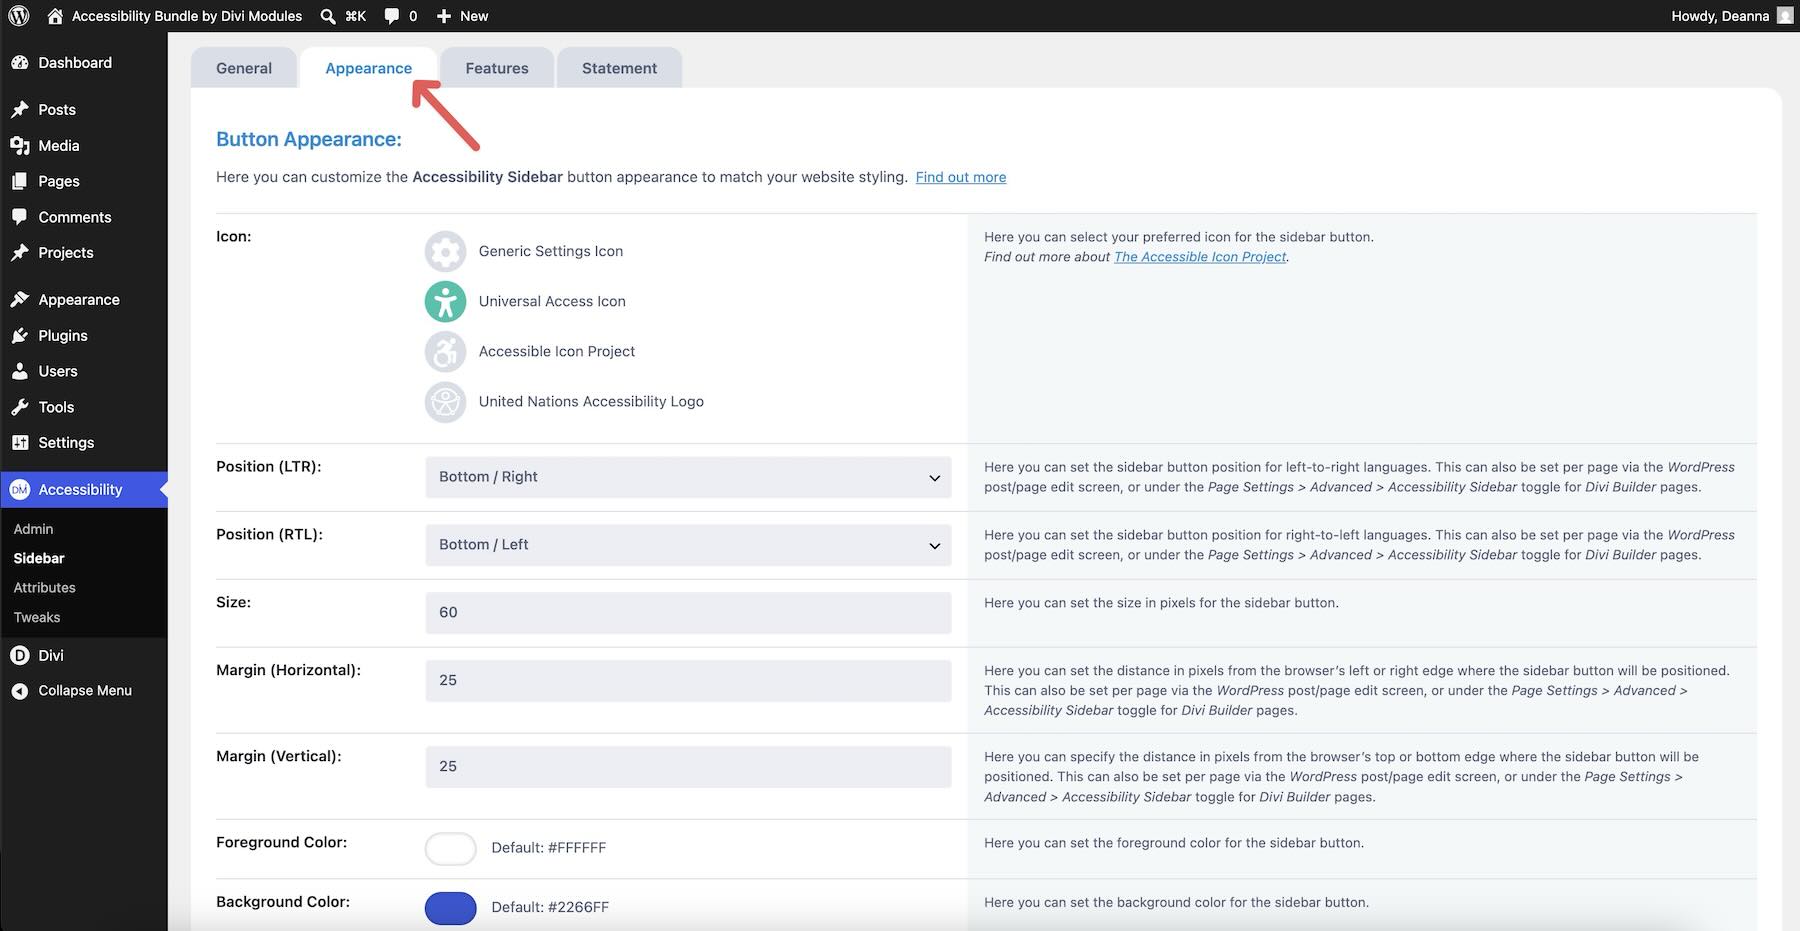
Task: Click the search magnifier icon in the admin bar
Action: pyautogui.click(x=328, y=16)
